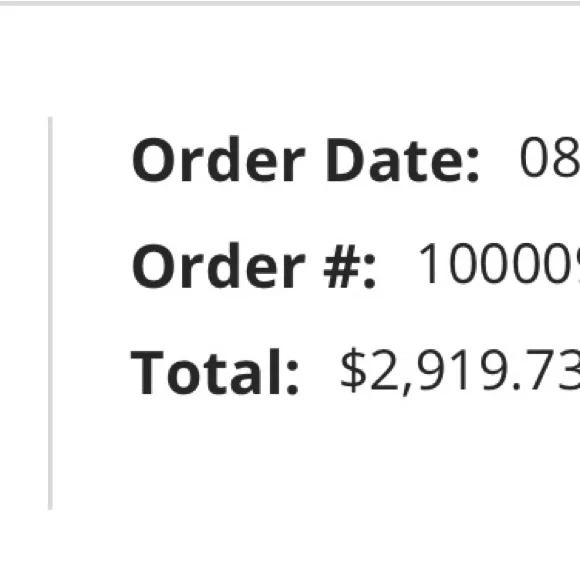
Task: Click the leading "1" of the order number
Action: click(429, 263)
